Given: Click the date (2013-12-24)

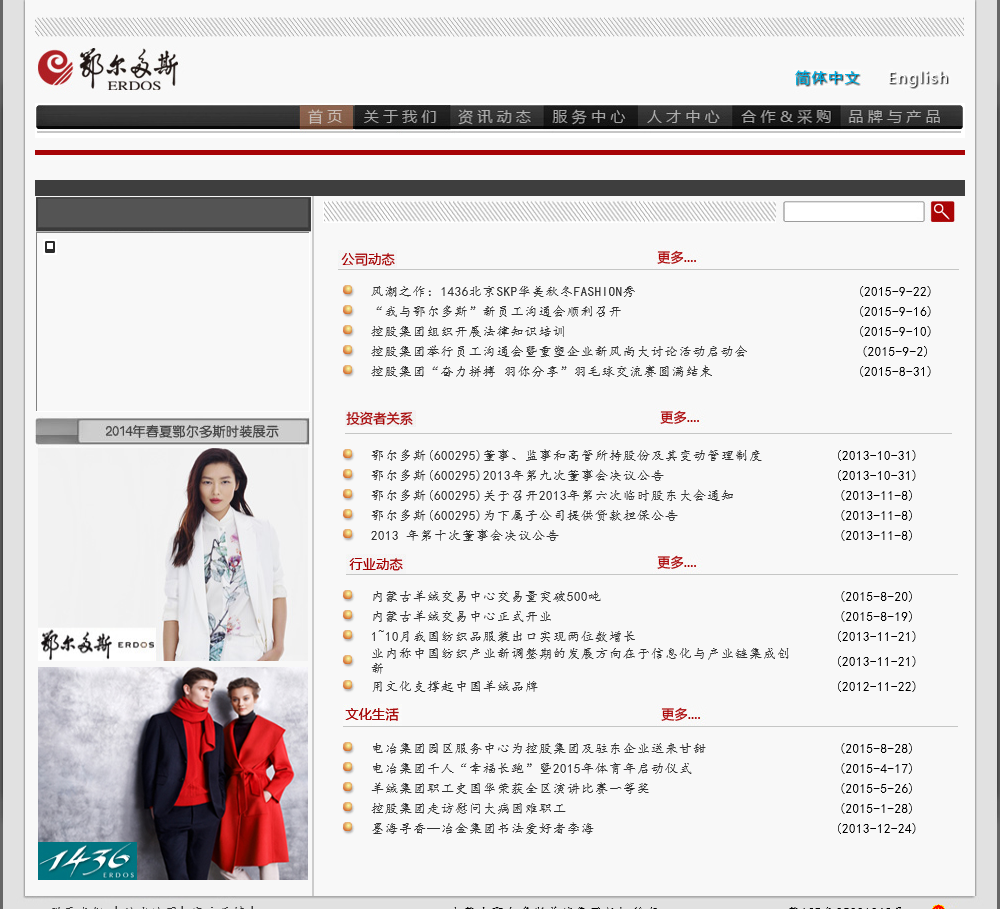Looking at the screenshot, I should click(876, 828).
